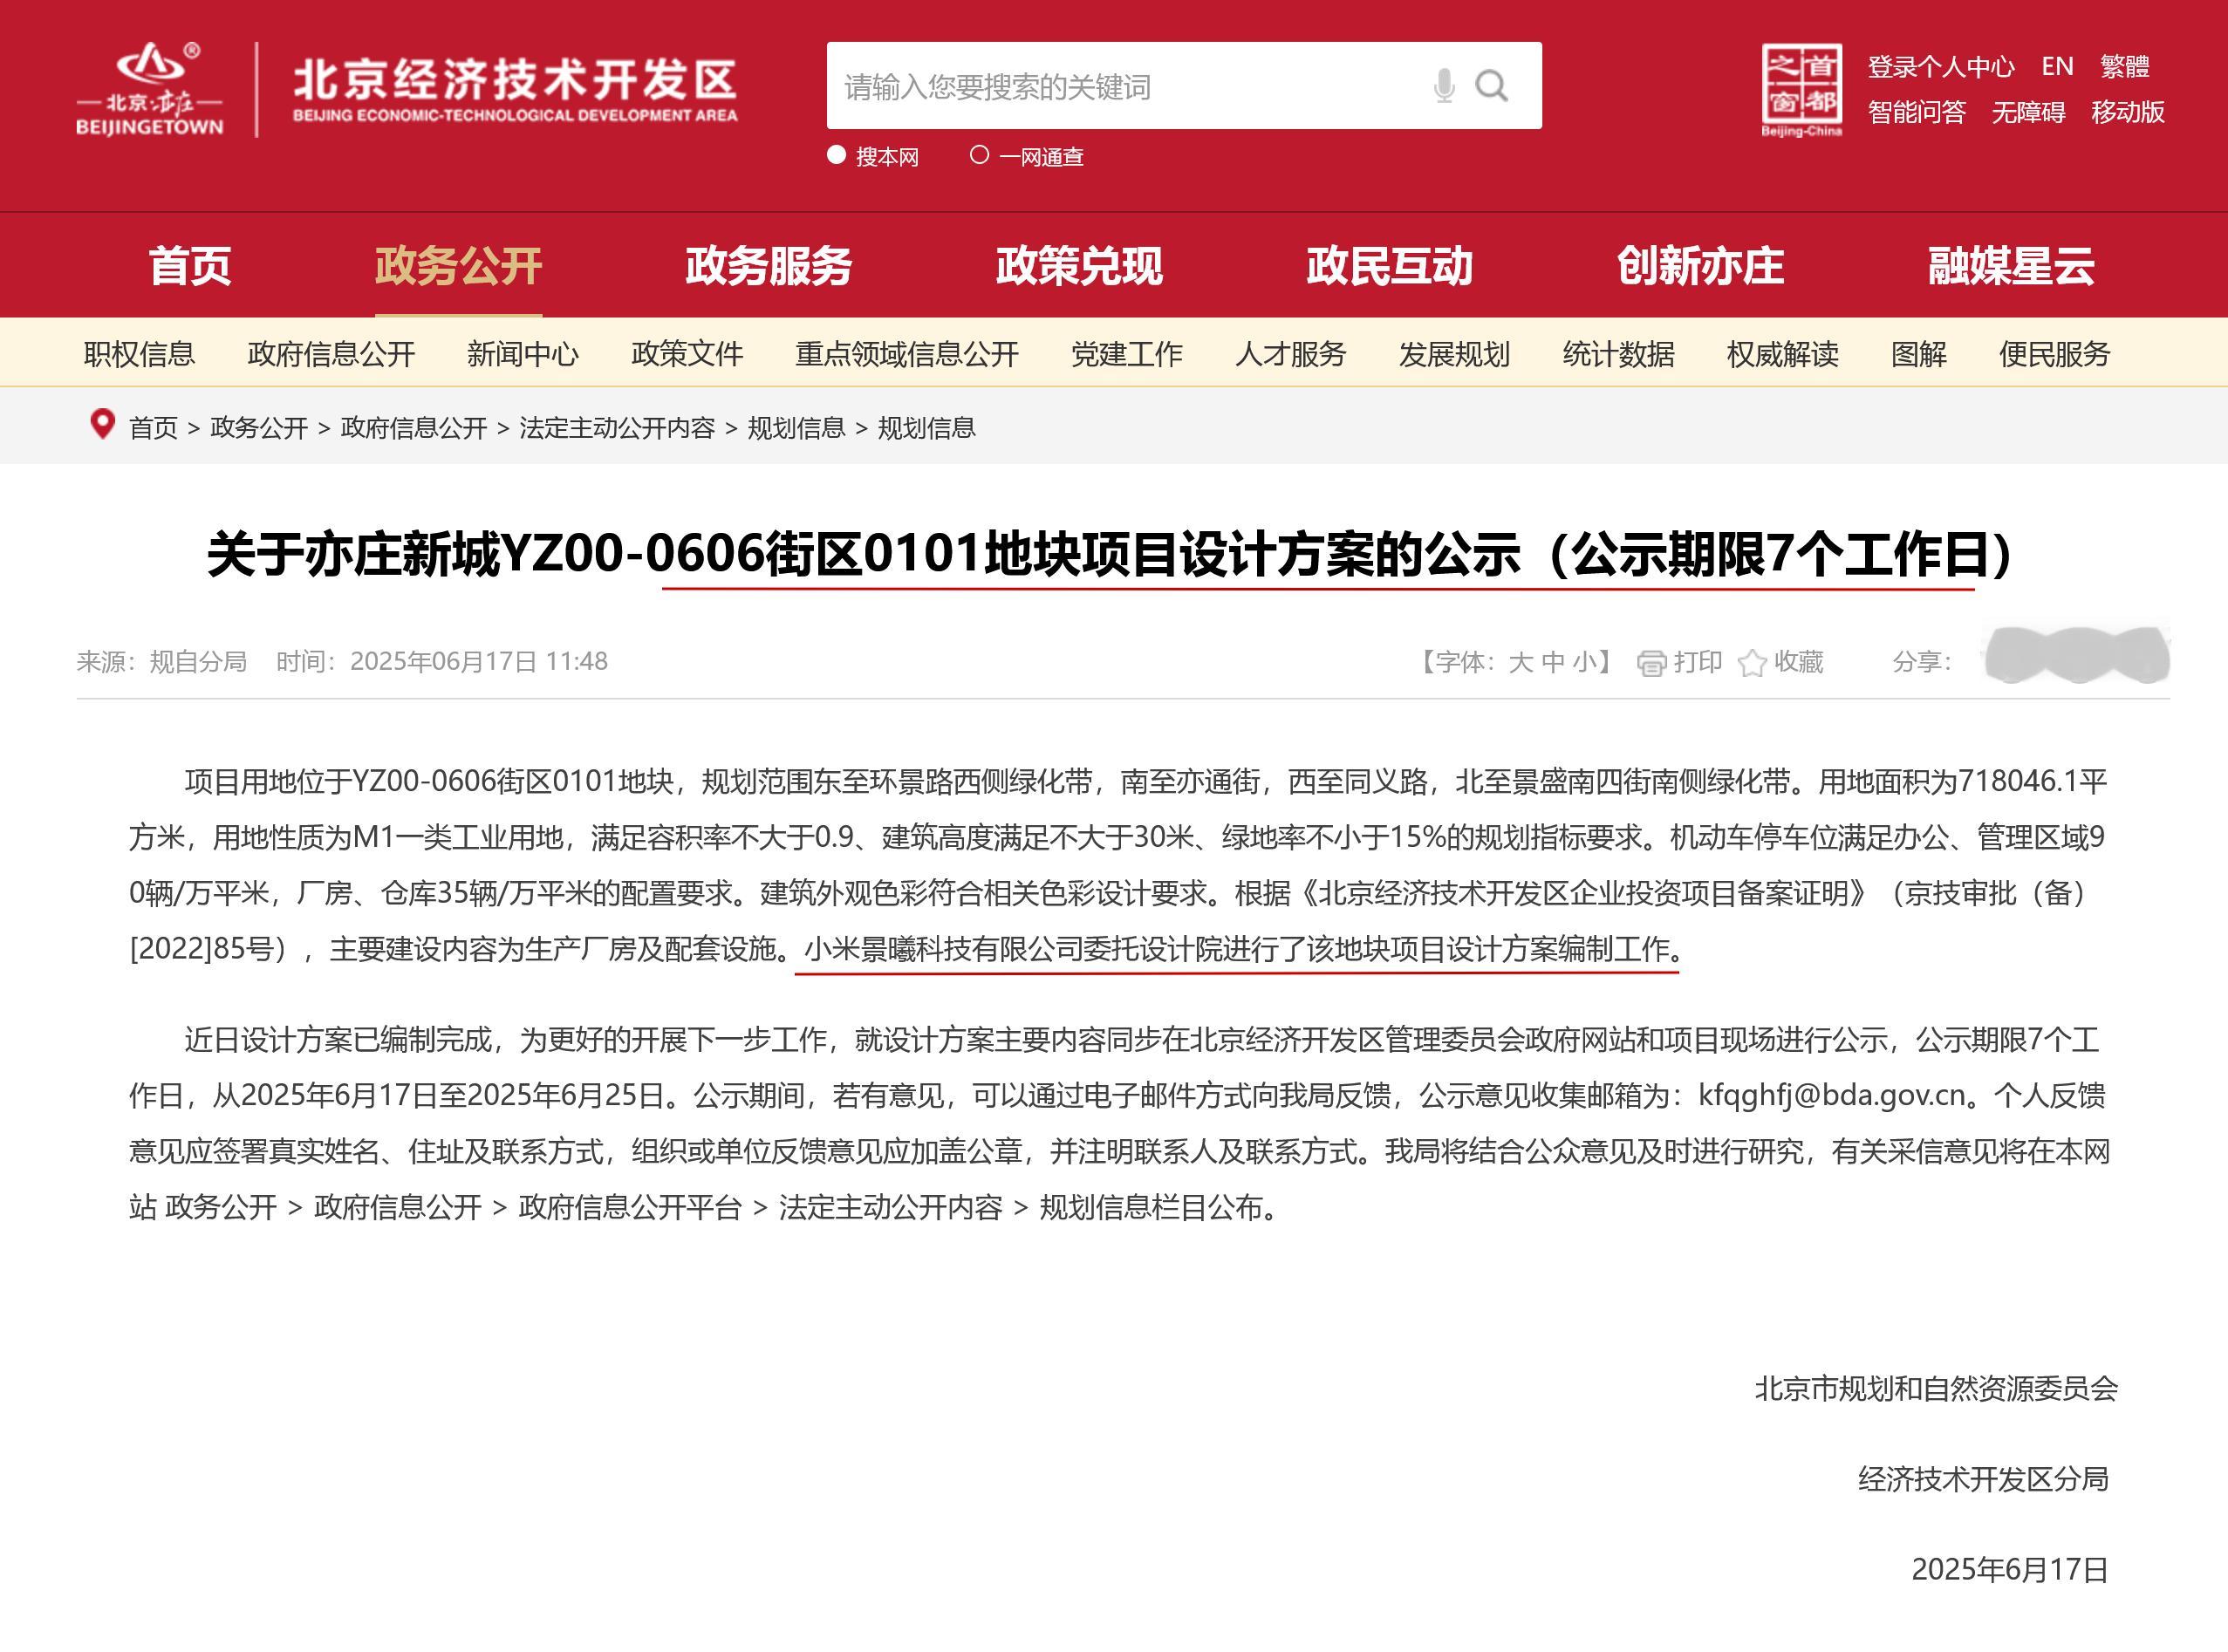
Task: Click the last 规划信息 breadcrumb item
Action: coord(927,428)
